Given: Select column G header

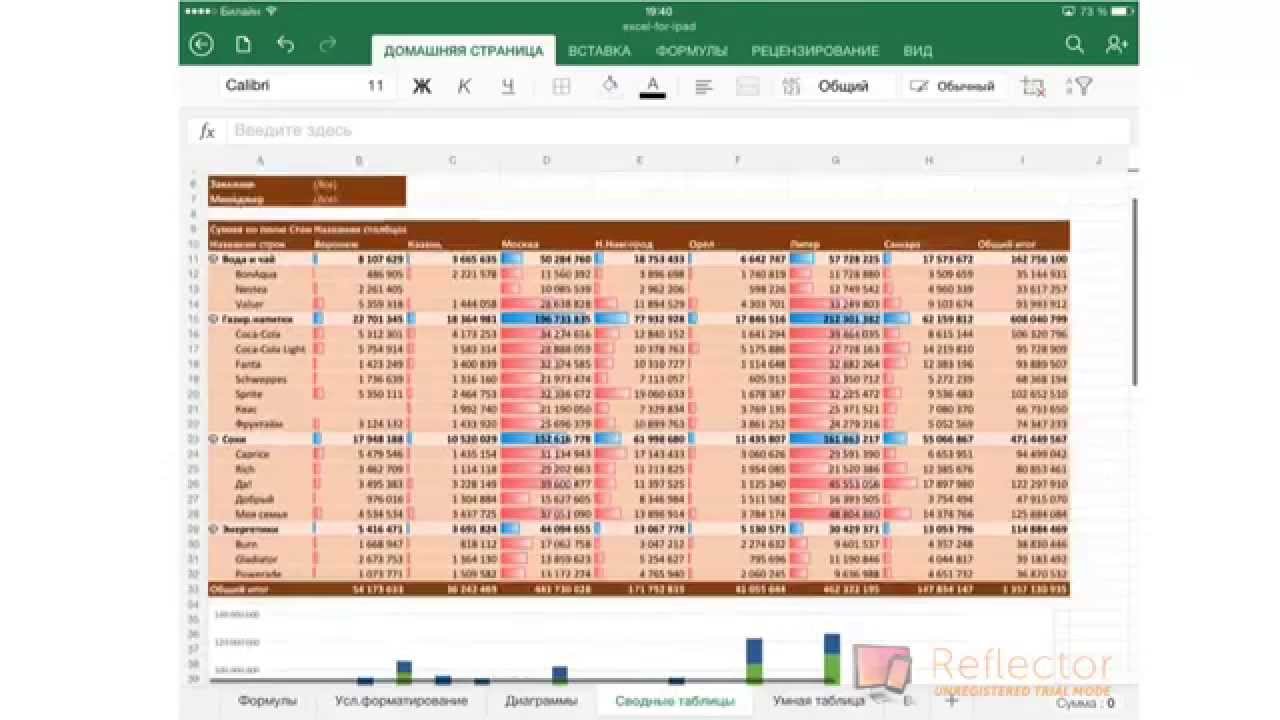Looking at the screenshot, I should pos(836,160).
